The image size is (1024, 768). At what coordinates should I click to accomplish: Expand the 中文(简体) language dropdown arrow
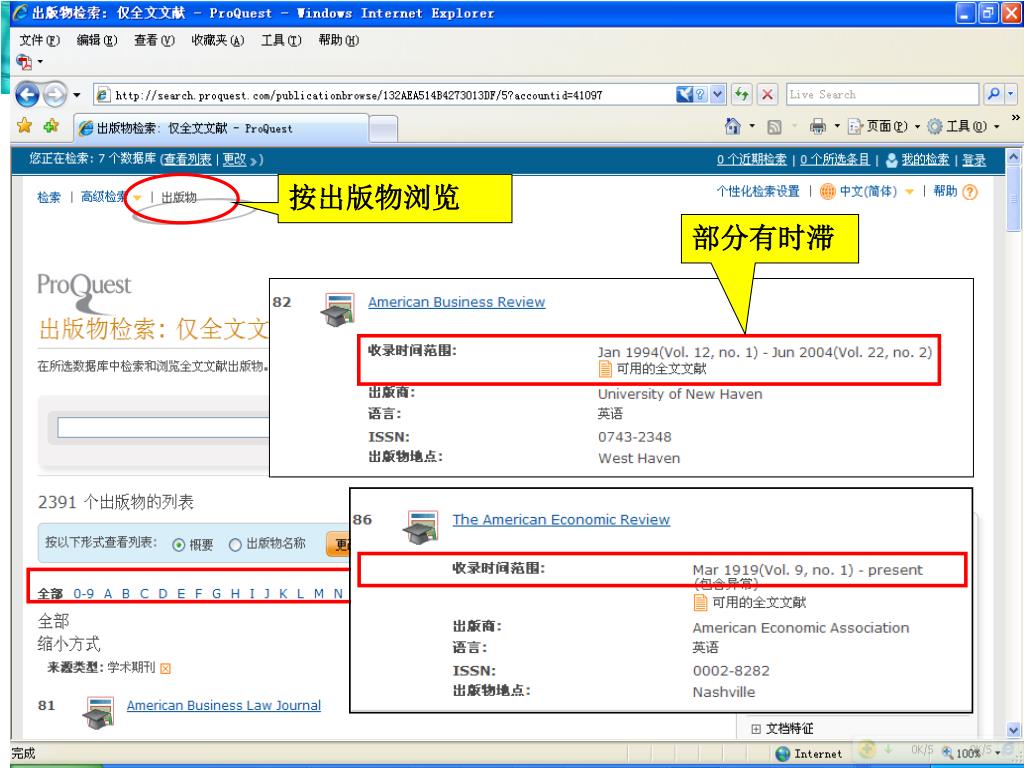(909, 191)
